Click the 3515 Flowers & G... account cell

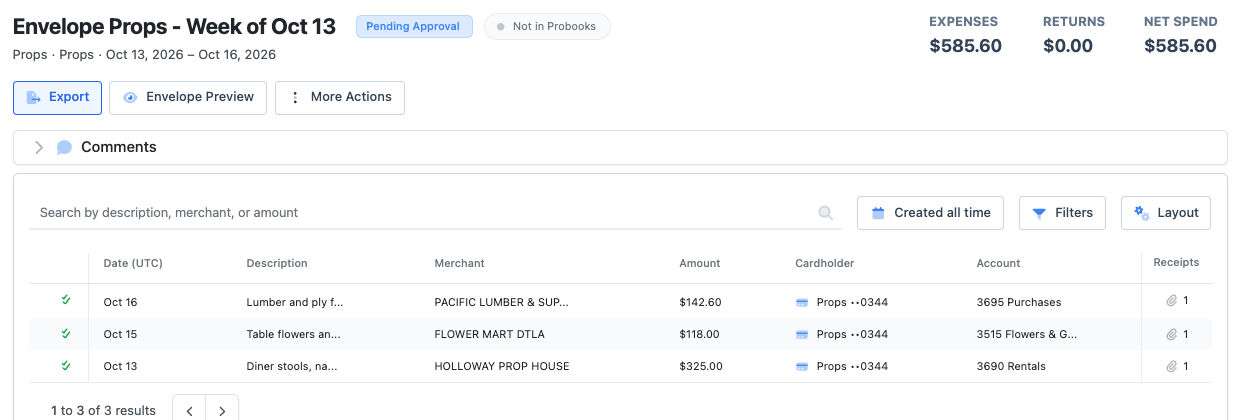(1027, 334)
